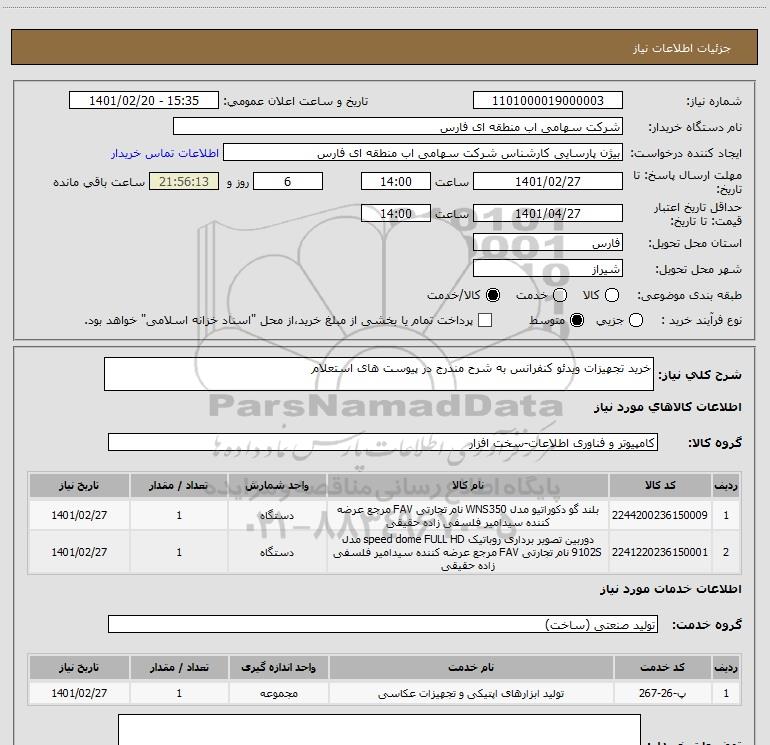770x745 pixels.
Task: Select the کالا/خدمت radio button
Action: coord(493,295)
